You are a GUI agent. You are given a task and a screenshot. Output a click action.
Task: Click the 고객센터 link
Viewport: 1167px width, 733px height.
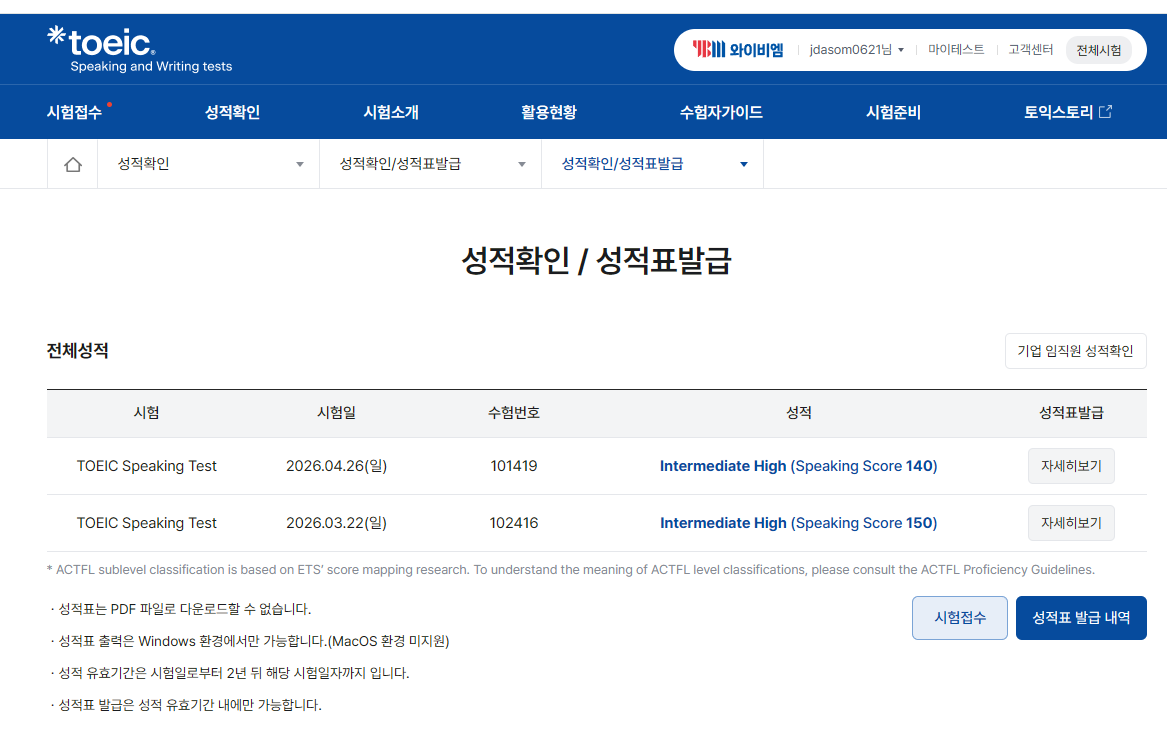pos(1031,50)
